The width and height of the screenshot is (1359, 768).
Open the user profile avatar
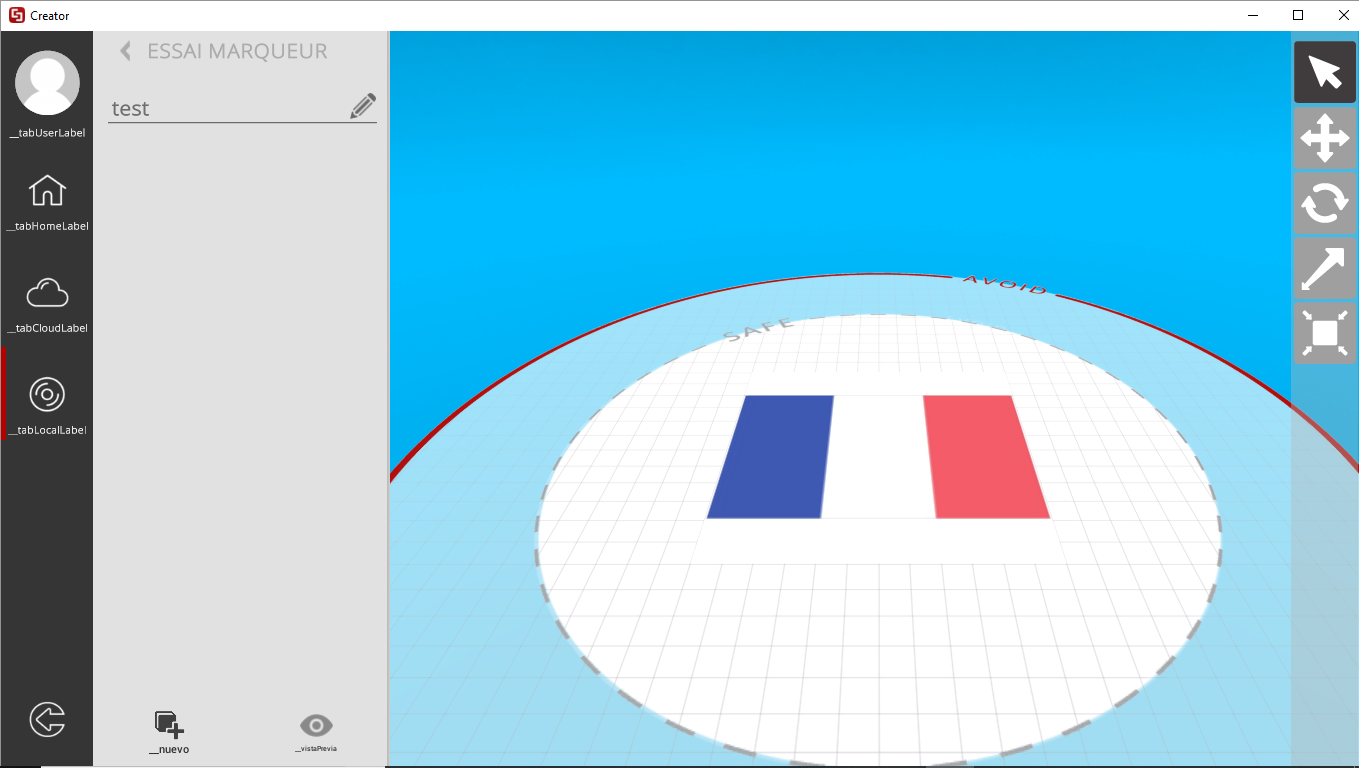point(47,83)
